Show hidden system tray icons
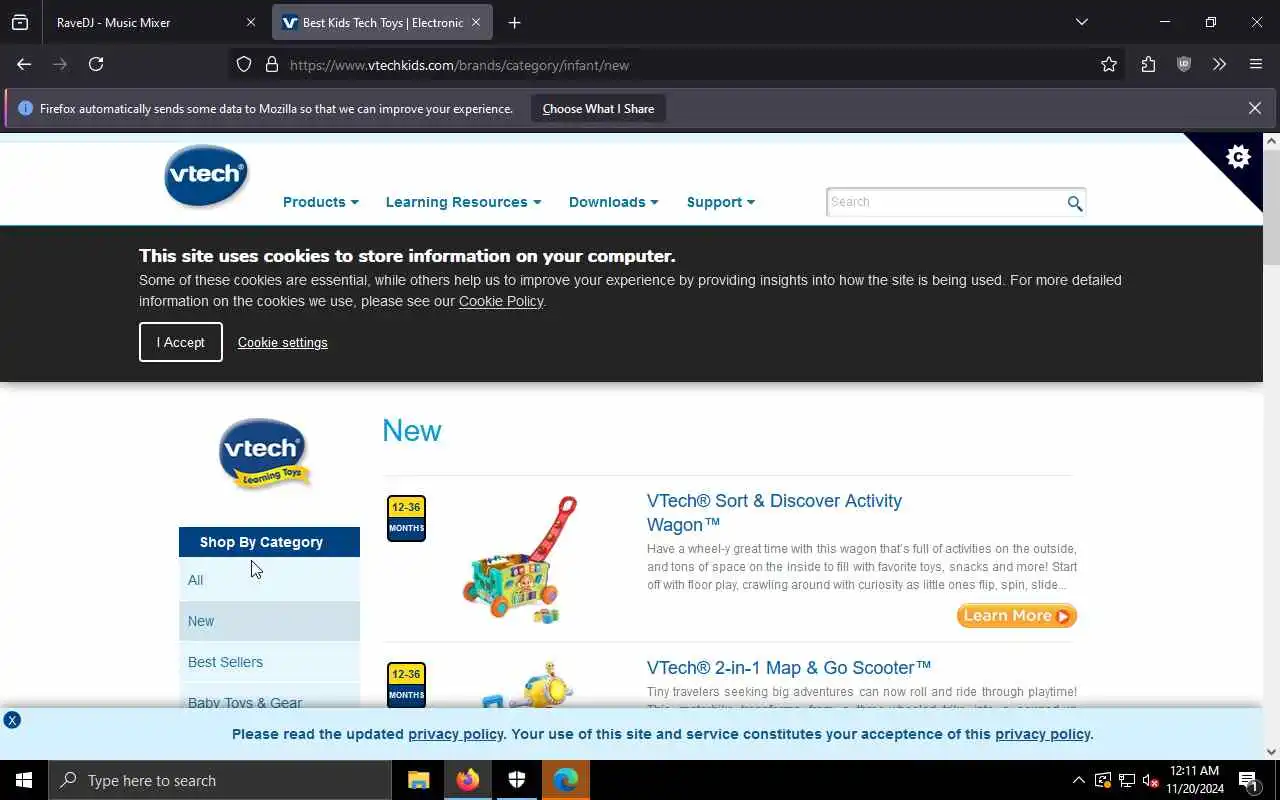This screenshot has height=800, width=1280. click(x=1078, y=780)
